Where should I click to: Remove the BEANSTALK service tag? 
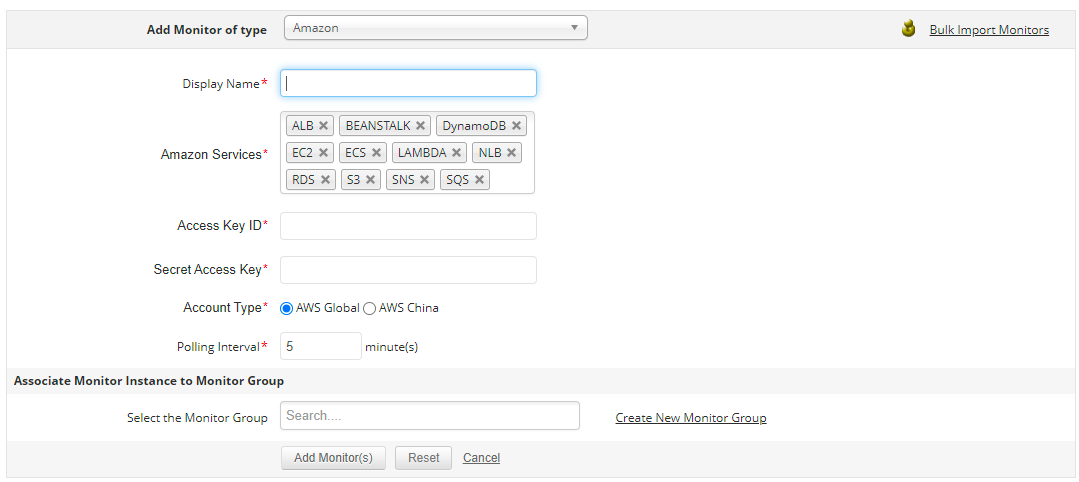tap(420, 126)
